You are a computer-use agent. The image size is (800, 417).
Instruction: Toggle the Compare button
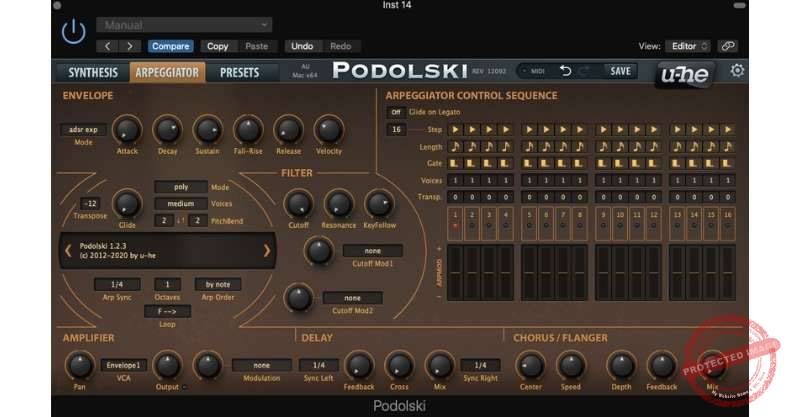[171, 46]
